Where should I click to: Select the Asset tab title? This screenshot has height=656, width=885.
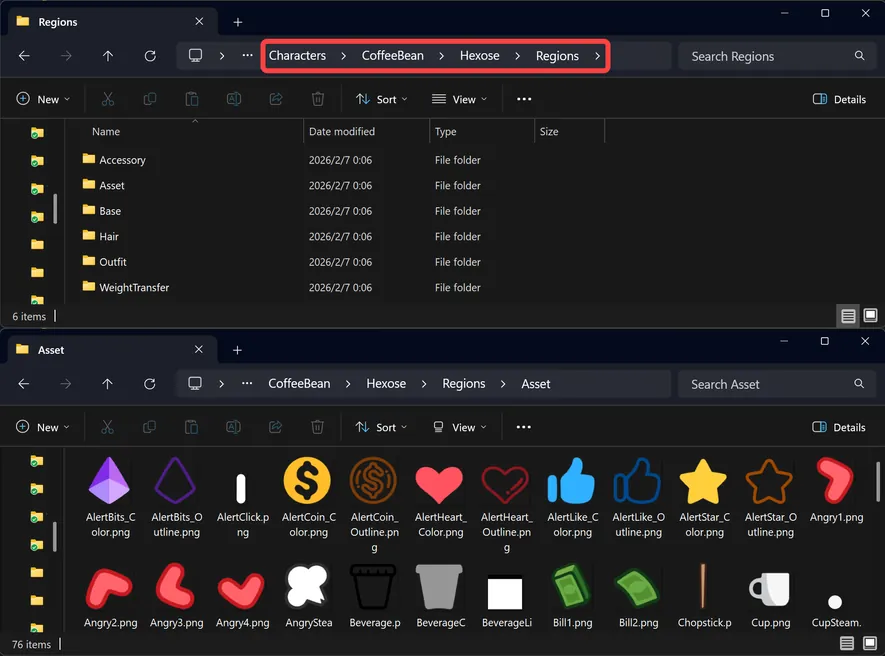pyautogui.click(x=51, y=350)
